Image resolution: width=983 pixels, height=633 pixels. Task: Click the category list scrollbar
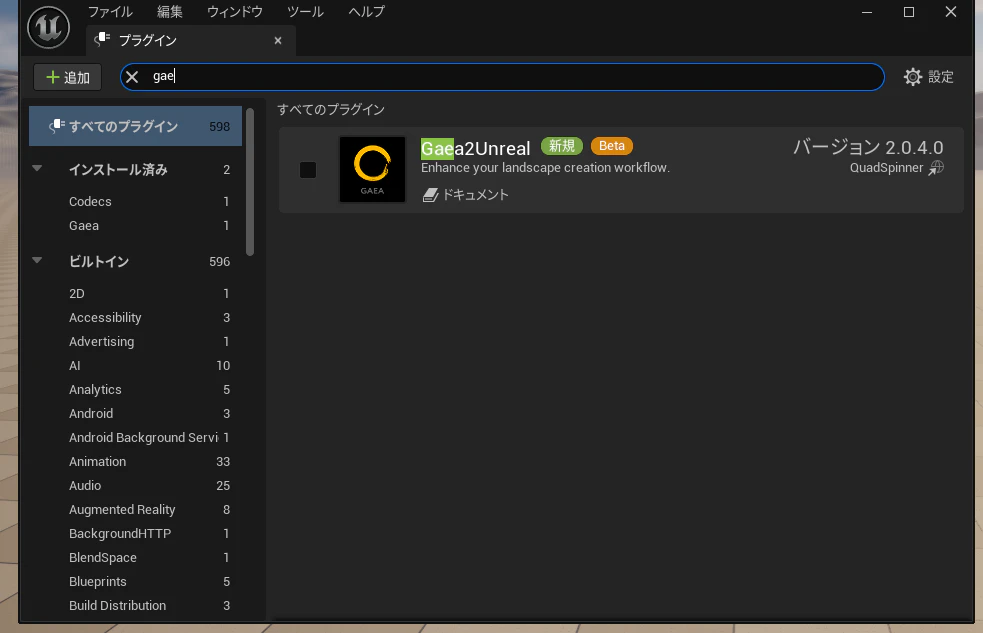point(250,182)
